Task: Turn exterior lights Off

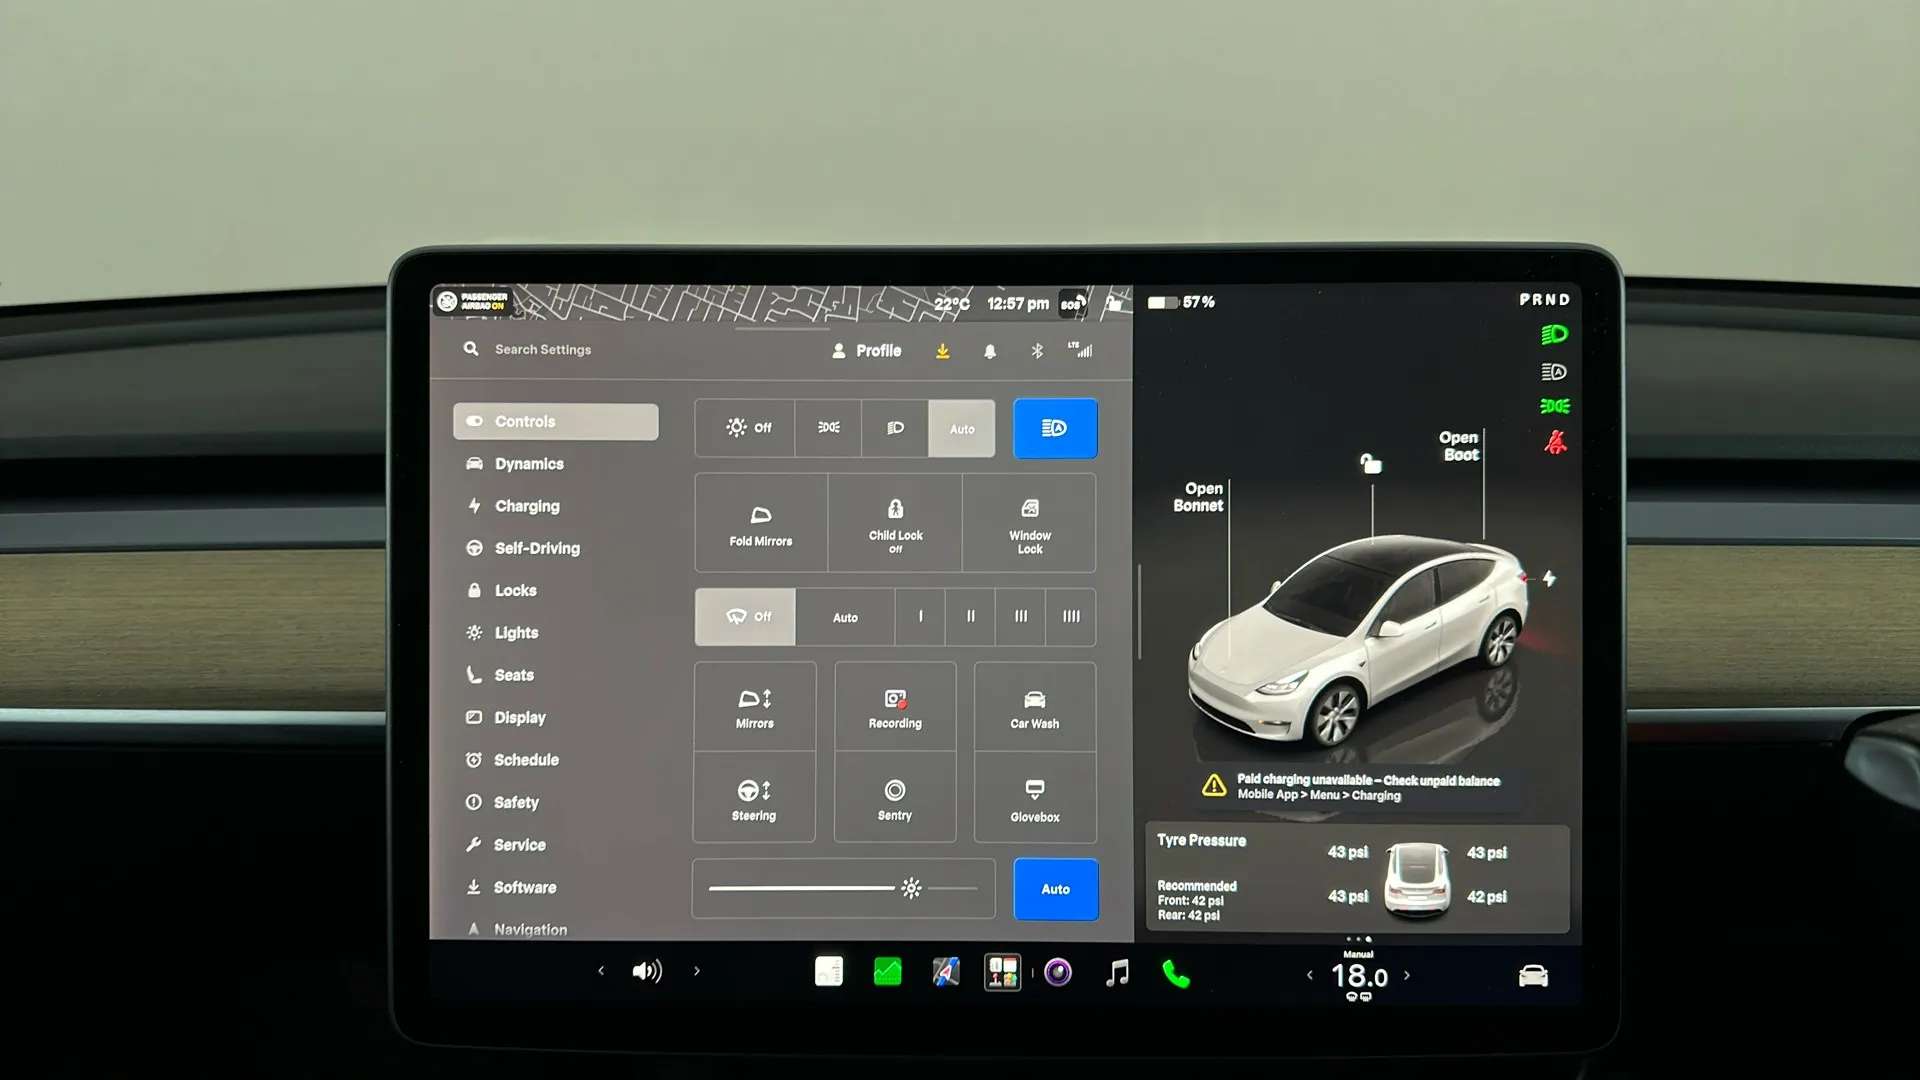Action: (746, 428)
